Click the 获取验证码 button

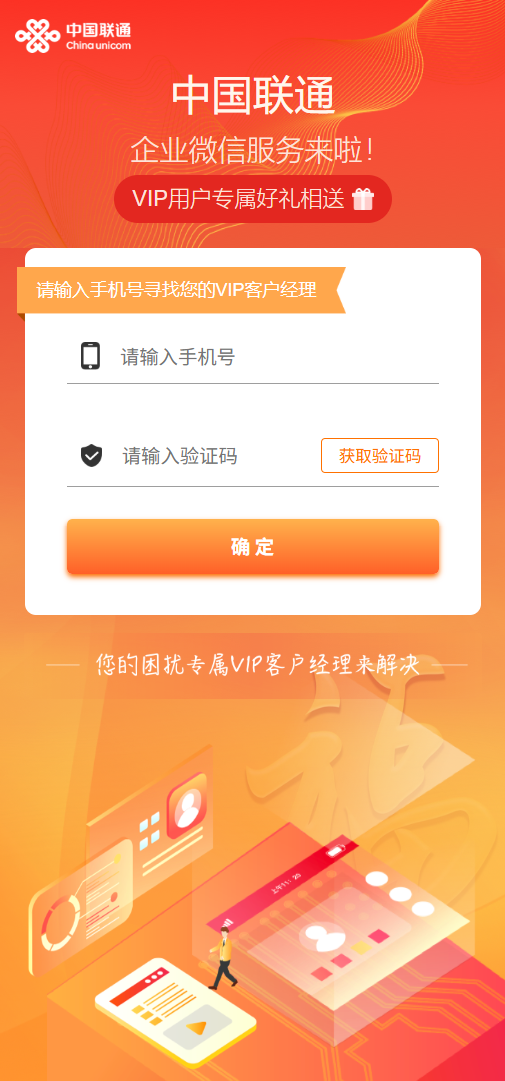tap(380, 456)
